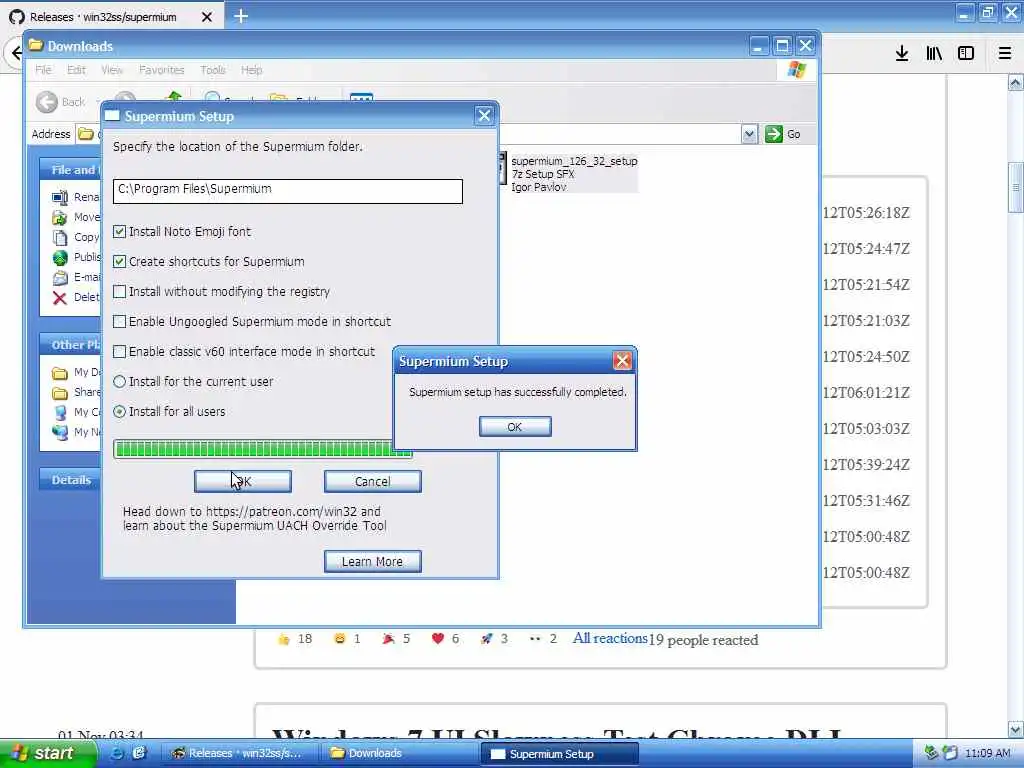This screenshot has width=1024, height=768.
Task: Click the Supermium folder location field
Action: pos(287,191)
